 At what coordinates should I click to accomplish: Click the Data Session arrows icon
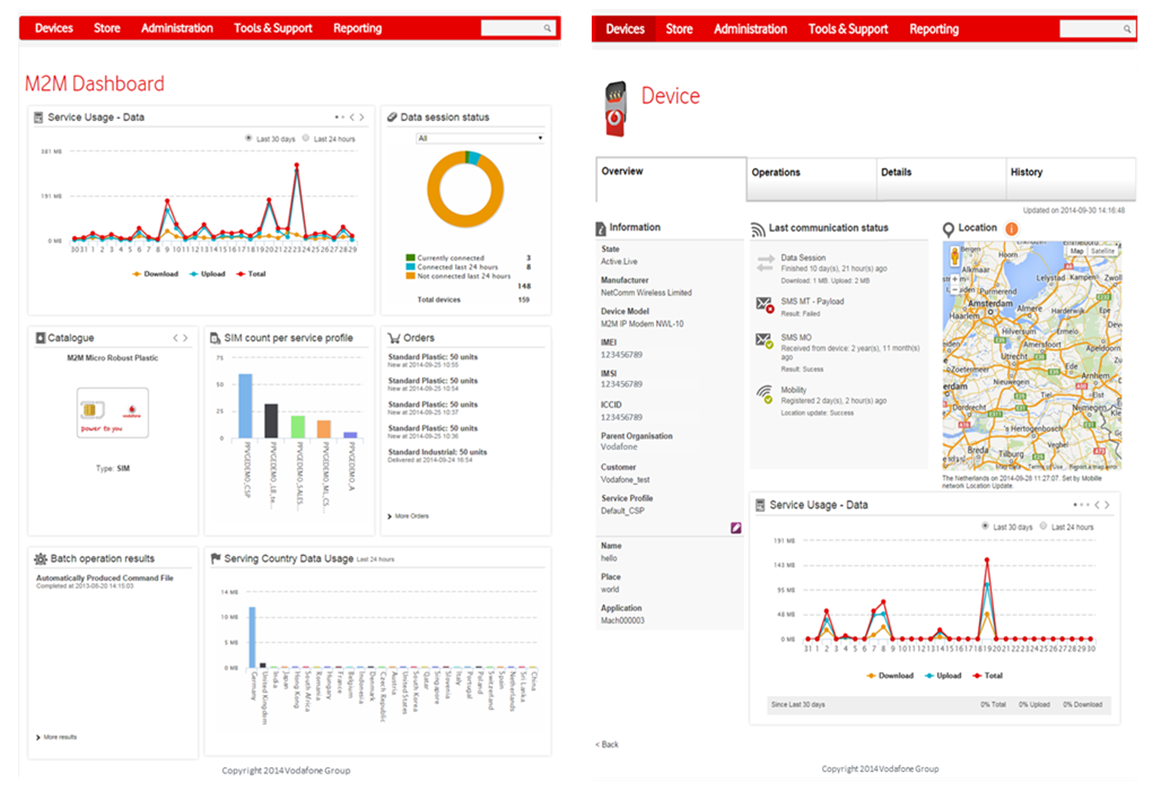(766, 263)
